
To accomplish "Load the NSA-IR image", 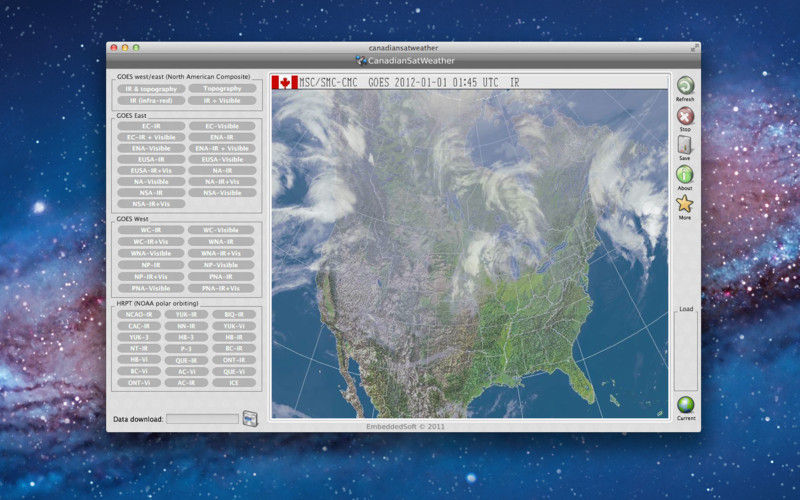I will click(151, 193).
